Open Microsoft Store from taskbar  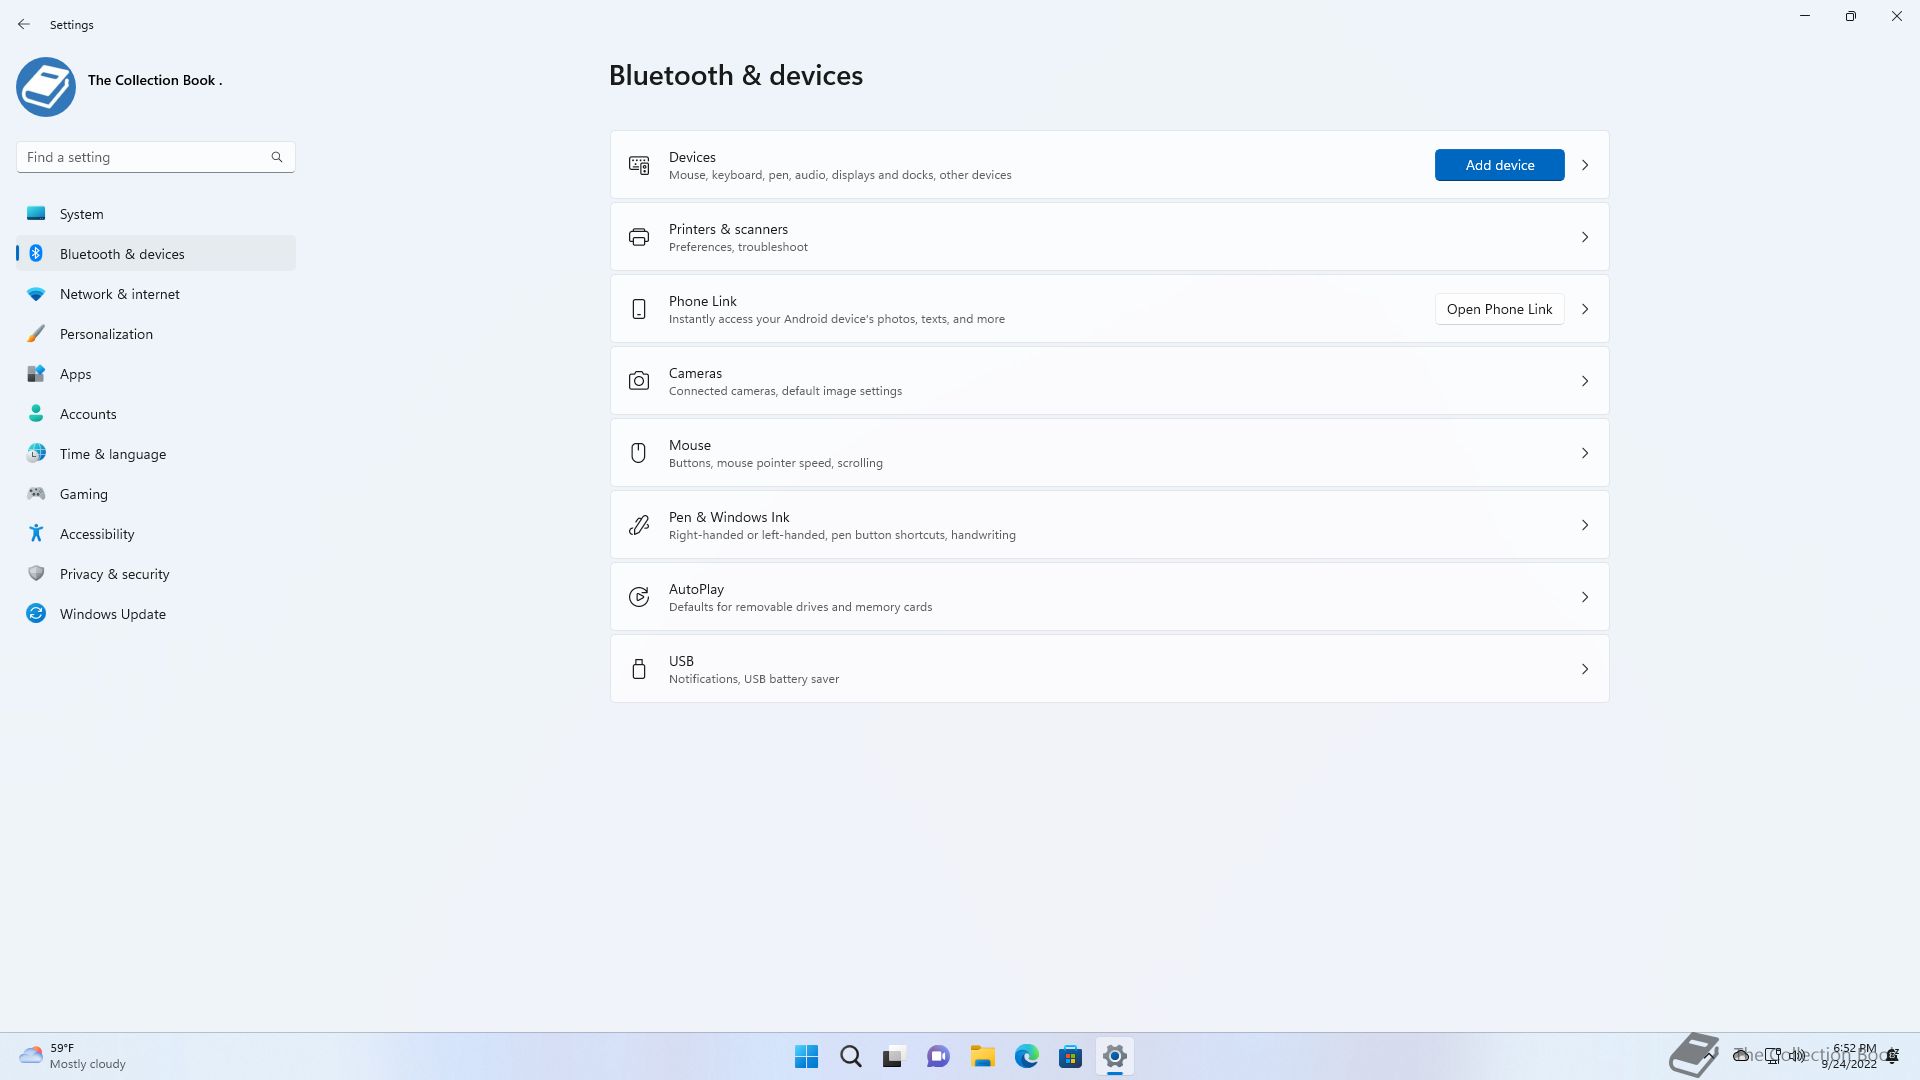[1070, 1056]
